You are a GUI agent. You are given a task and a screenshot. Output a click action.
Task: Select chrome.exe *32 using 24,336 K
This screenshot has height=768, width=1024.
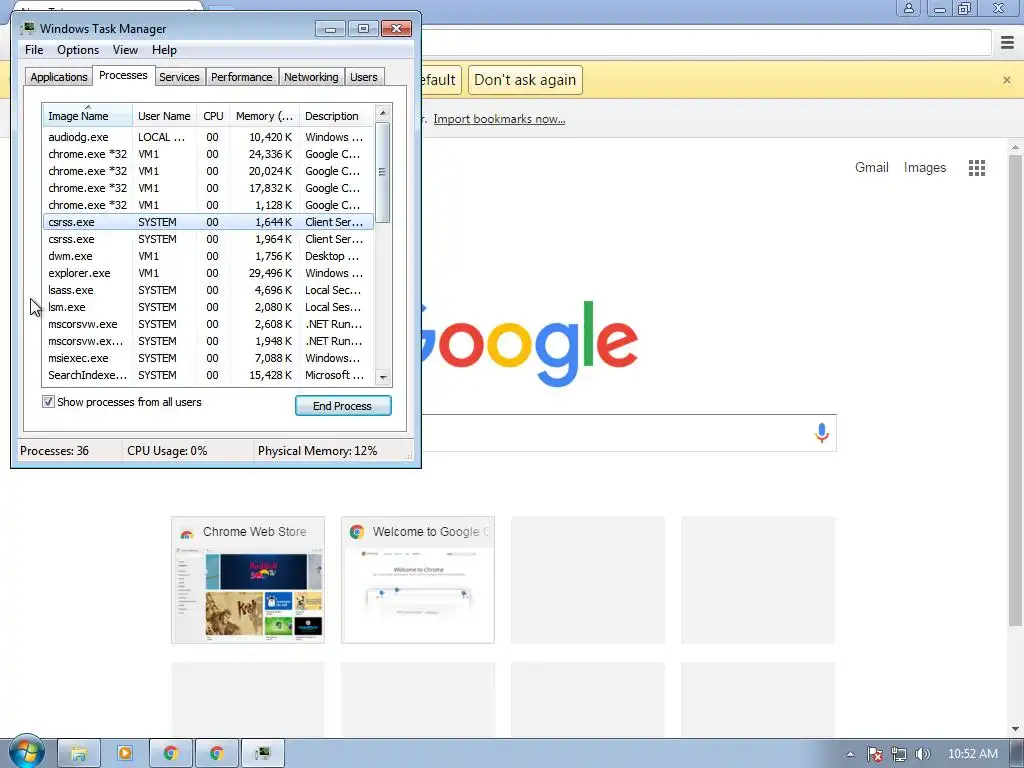click(x=208, y=154)
